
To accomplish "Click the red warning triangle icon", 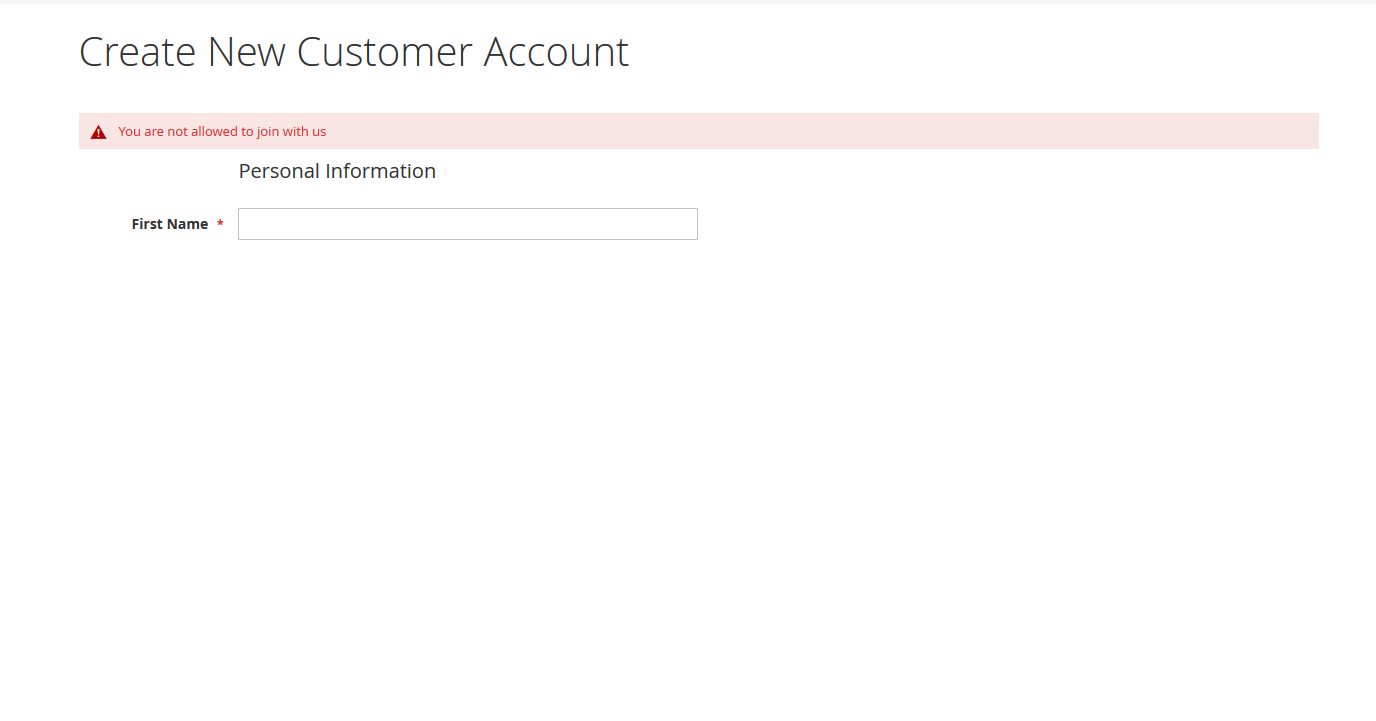I will coord(98,132).
